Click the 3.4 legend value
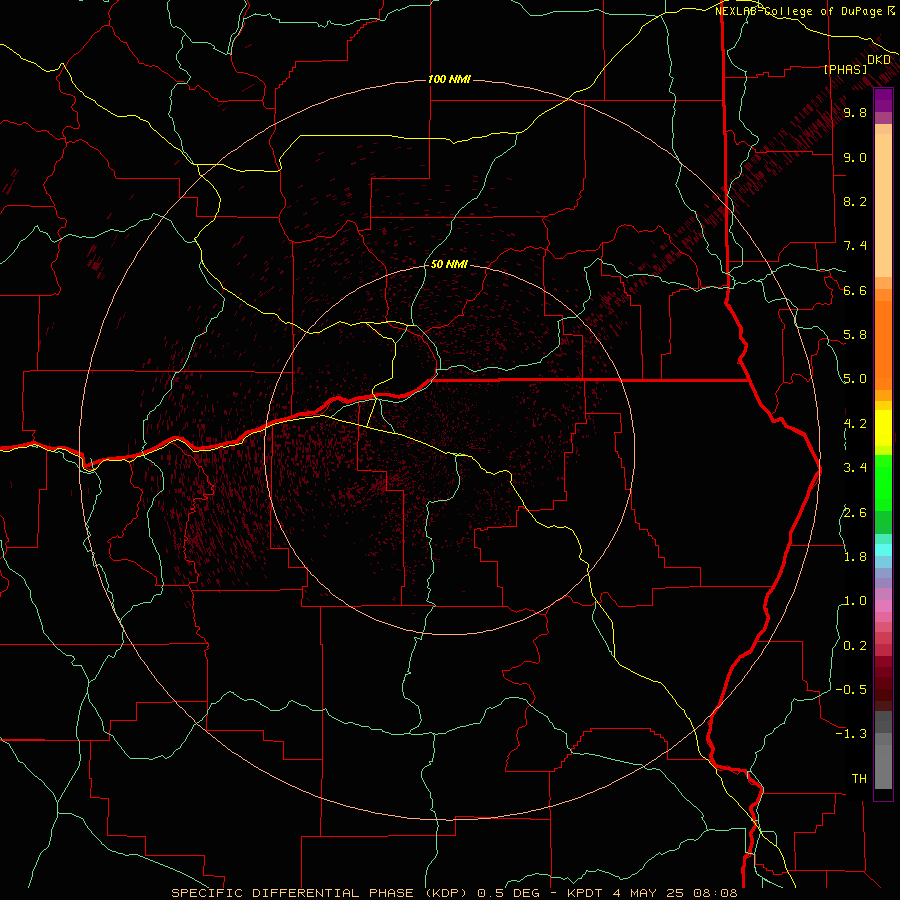The image size is (900, 900). pyautogui.click(x=855, y=468)
